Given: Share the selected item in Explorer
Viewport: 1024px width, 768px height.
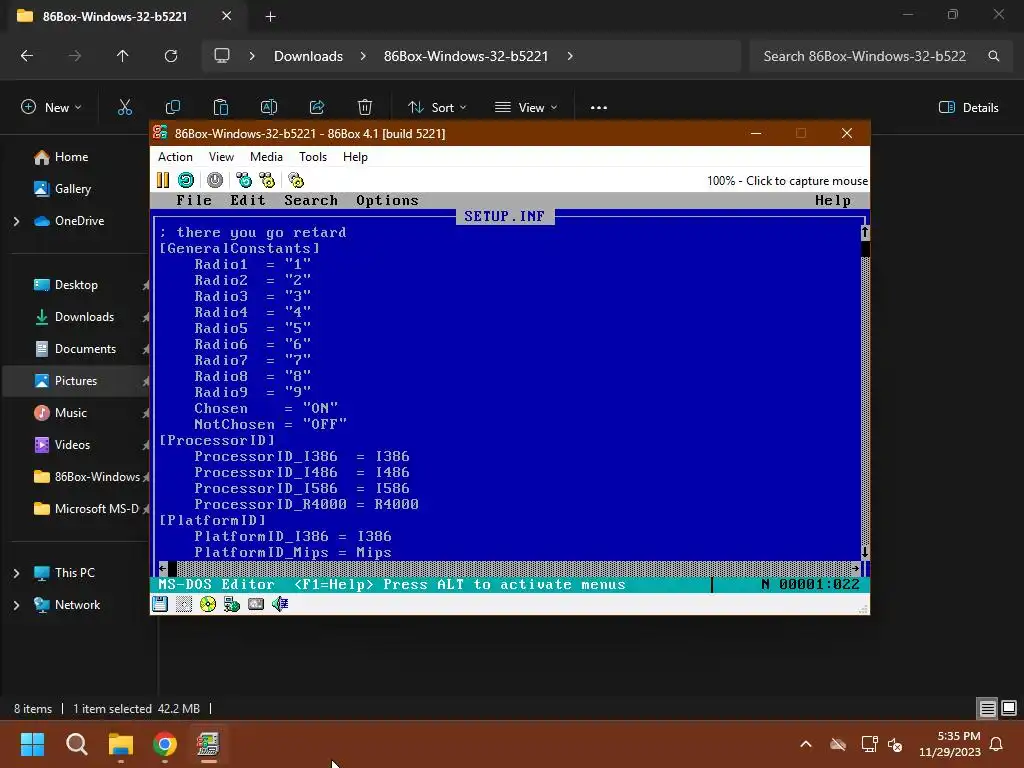Looking at the screenshot, I should (317, 107).
